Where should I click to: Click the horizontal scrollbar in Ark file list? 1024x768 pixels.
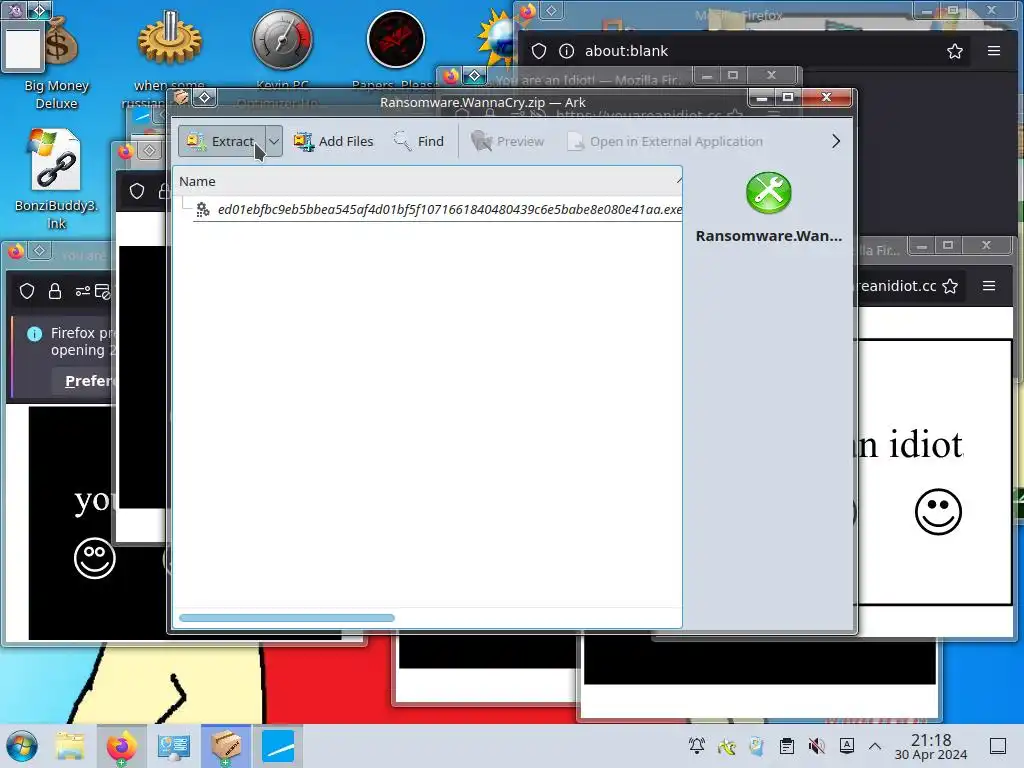point(287,618)
